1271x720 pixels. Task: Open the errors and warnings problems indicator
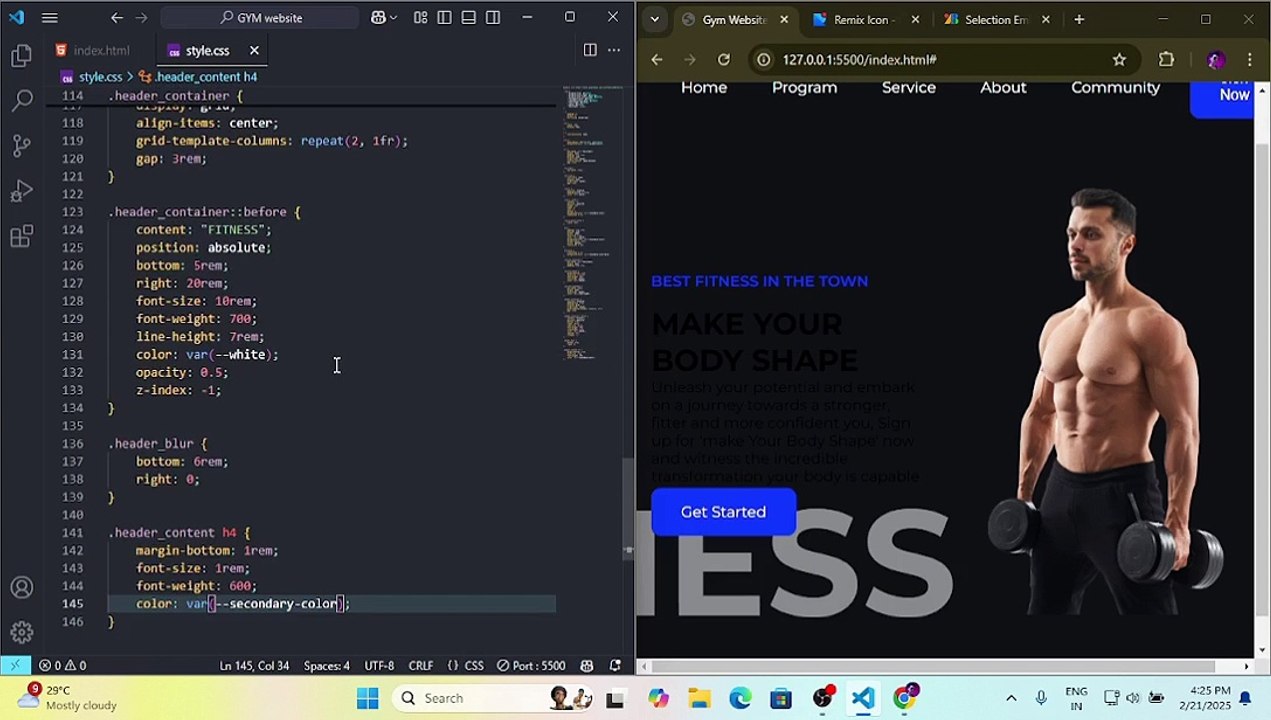click(x=63, y=665)
